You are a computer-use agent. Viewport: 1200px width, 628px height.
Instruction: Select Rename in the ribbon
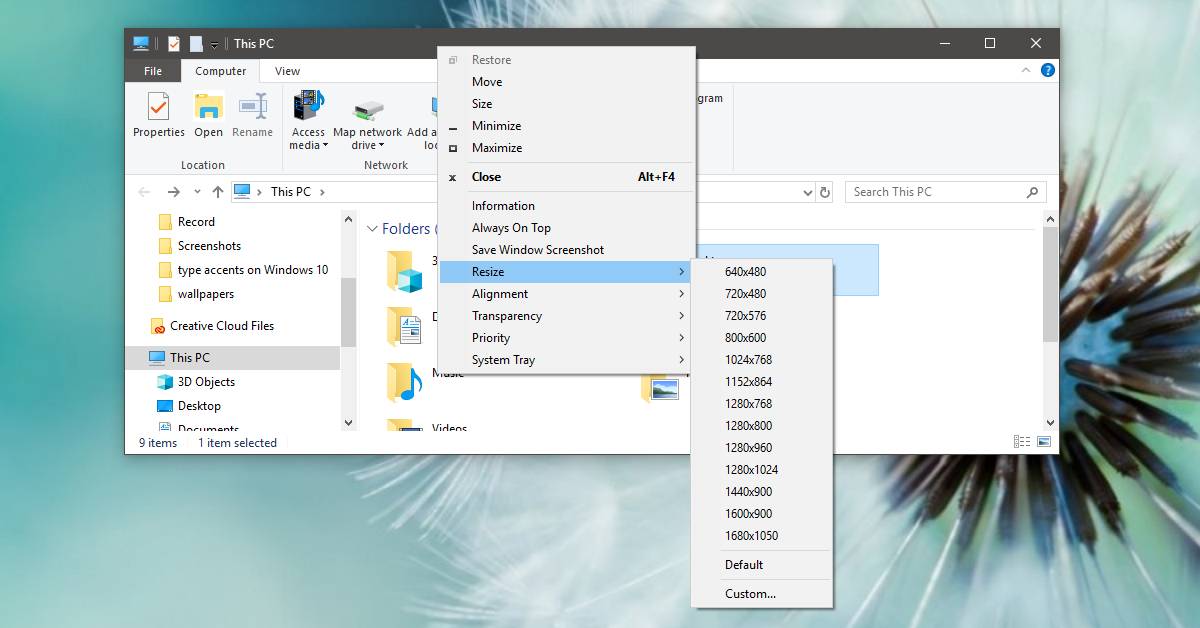[x=253, y=113]
